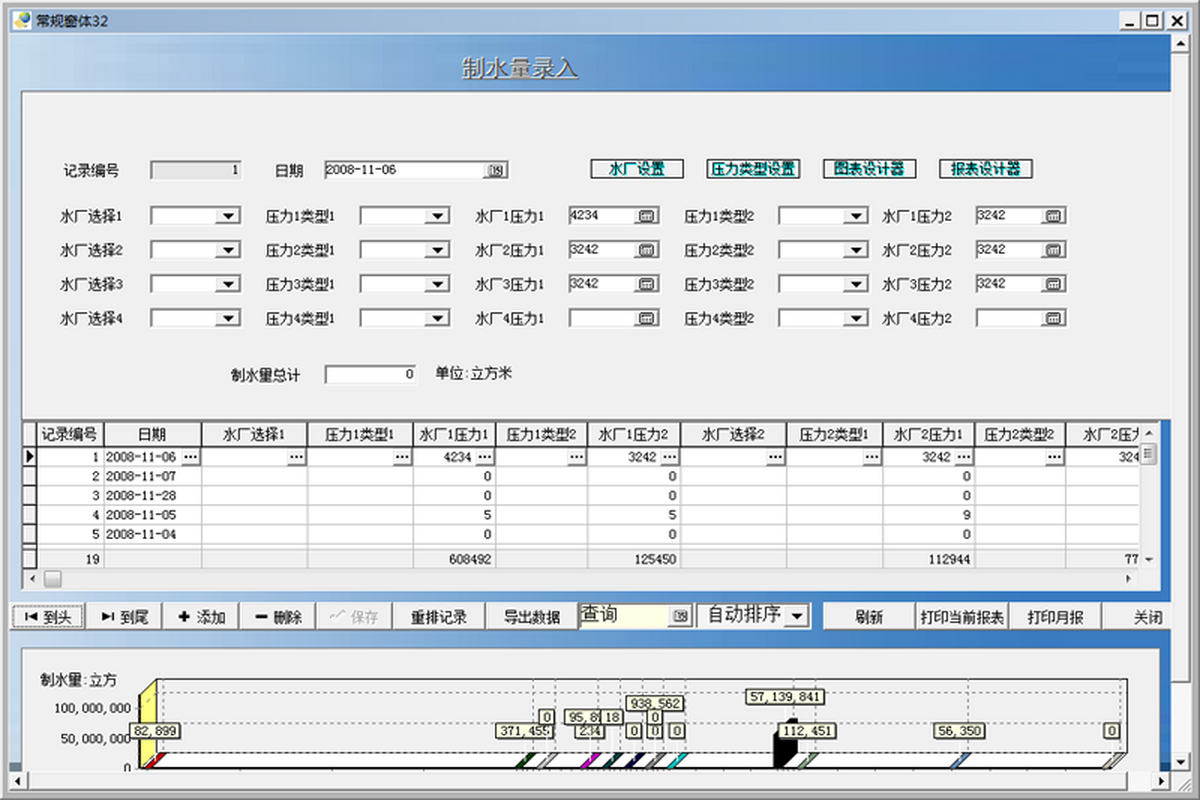
Task: Click chart label 57,139,841
Action: pos(786,696)
